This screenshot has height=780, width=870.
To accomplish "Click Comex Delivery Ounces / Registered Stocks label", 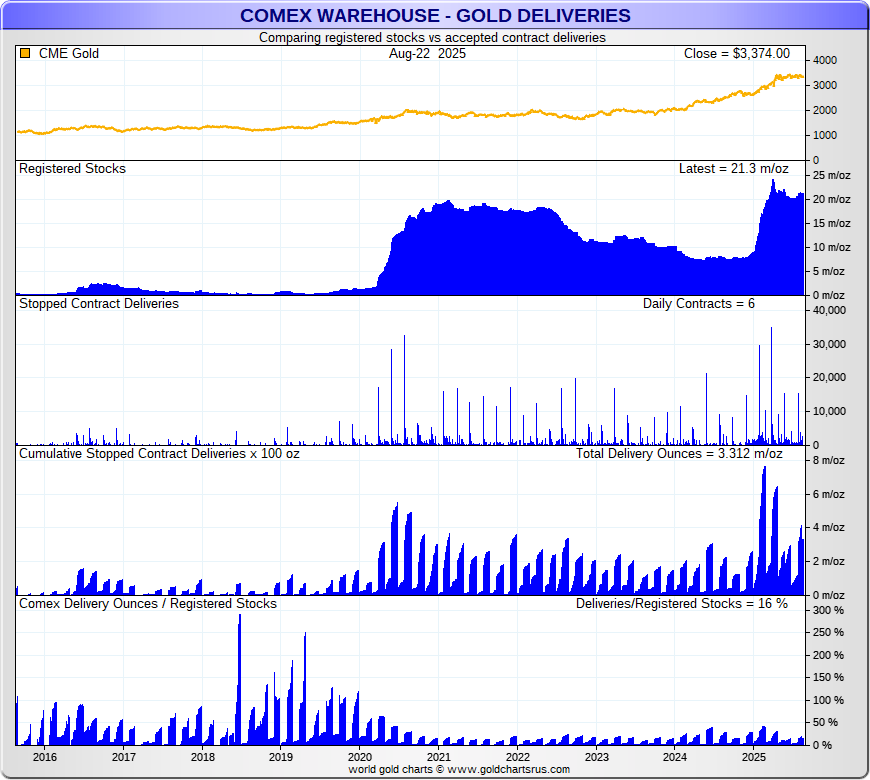I will point(147,603).
